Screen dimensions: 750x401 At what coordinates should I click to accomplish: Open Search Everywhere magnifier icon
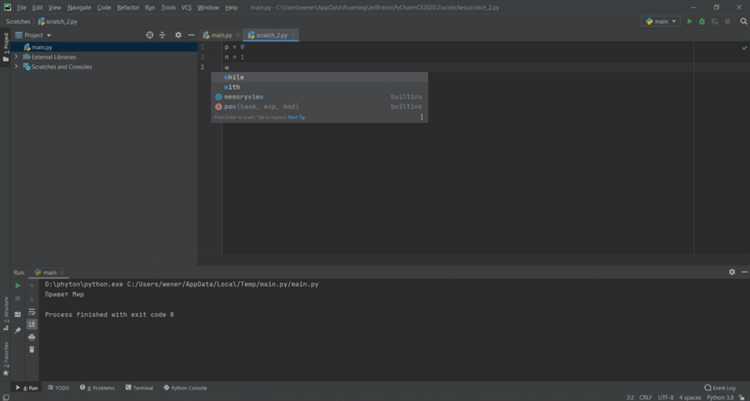[x=743, y=22]
